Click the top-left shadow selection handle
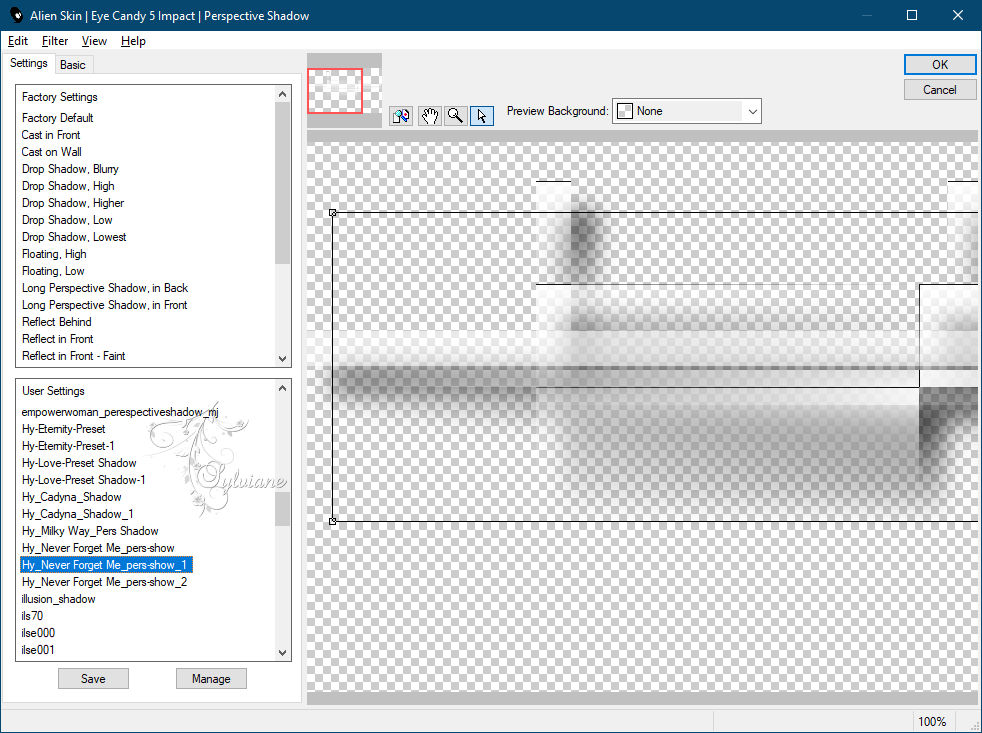The width and height of the screenshot is (982, 733). pyautogui.click(x=333, y=213)
